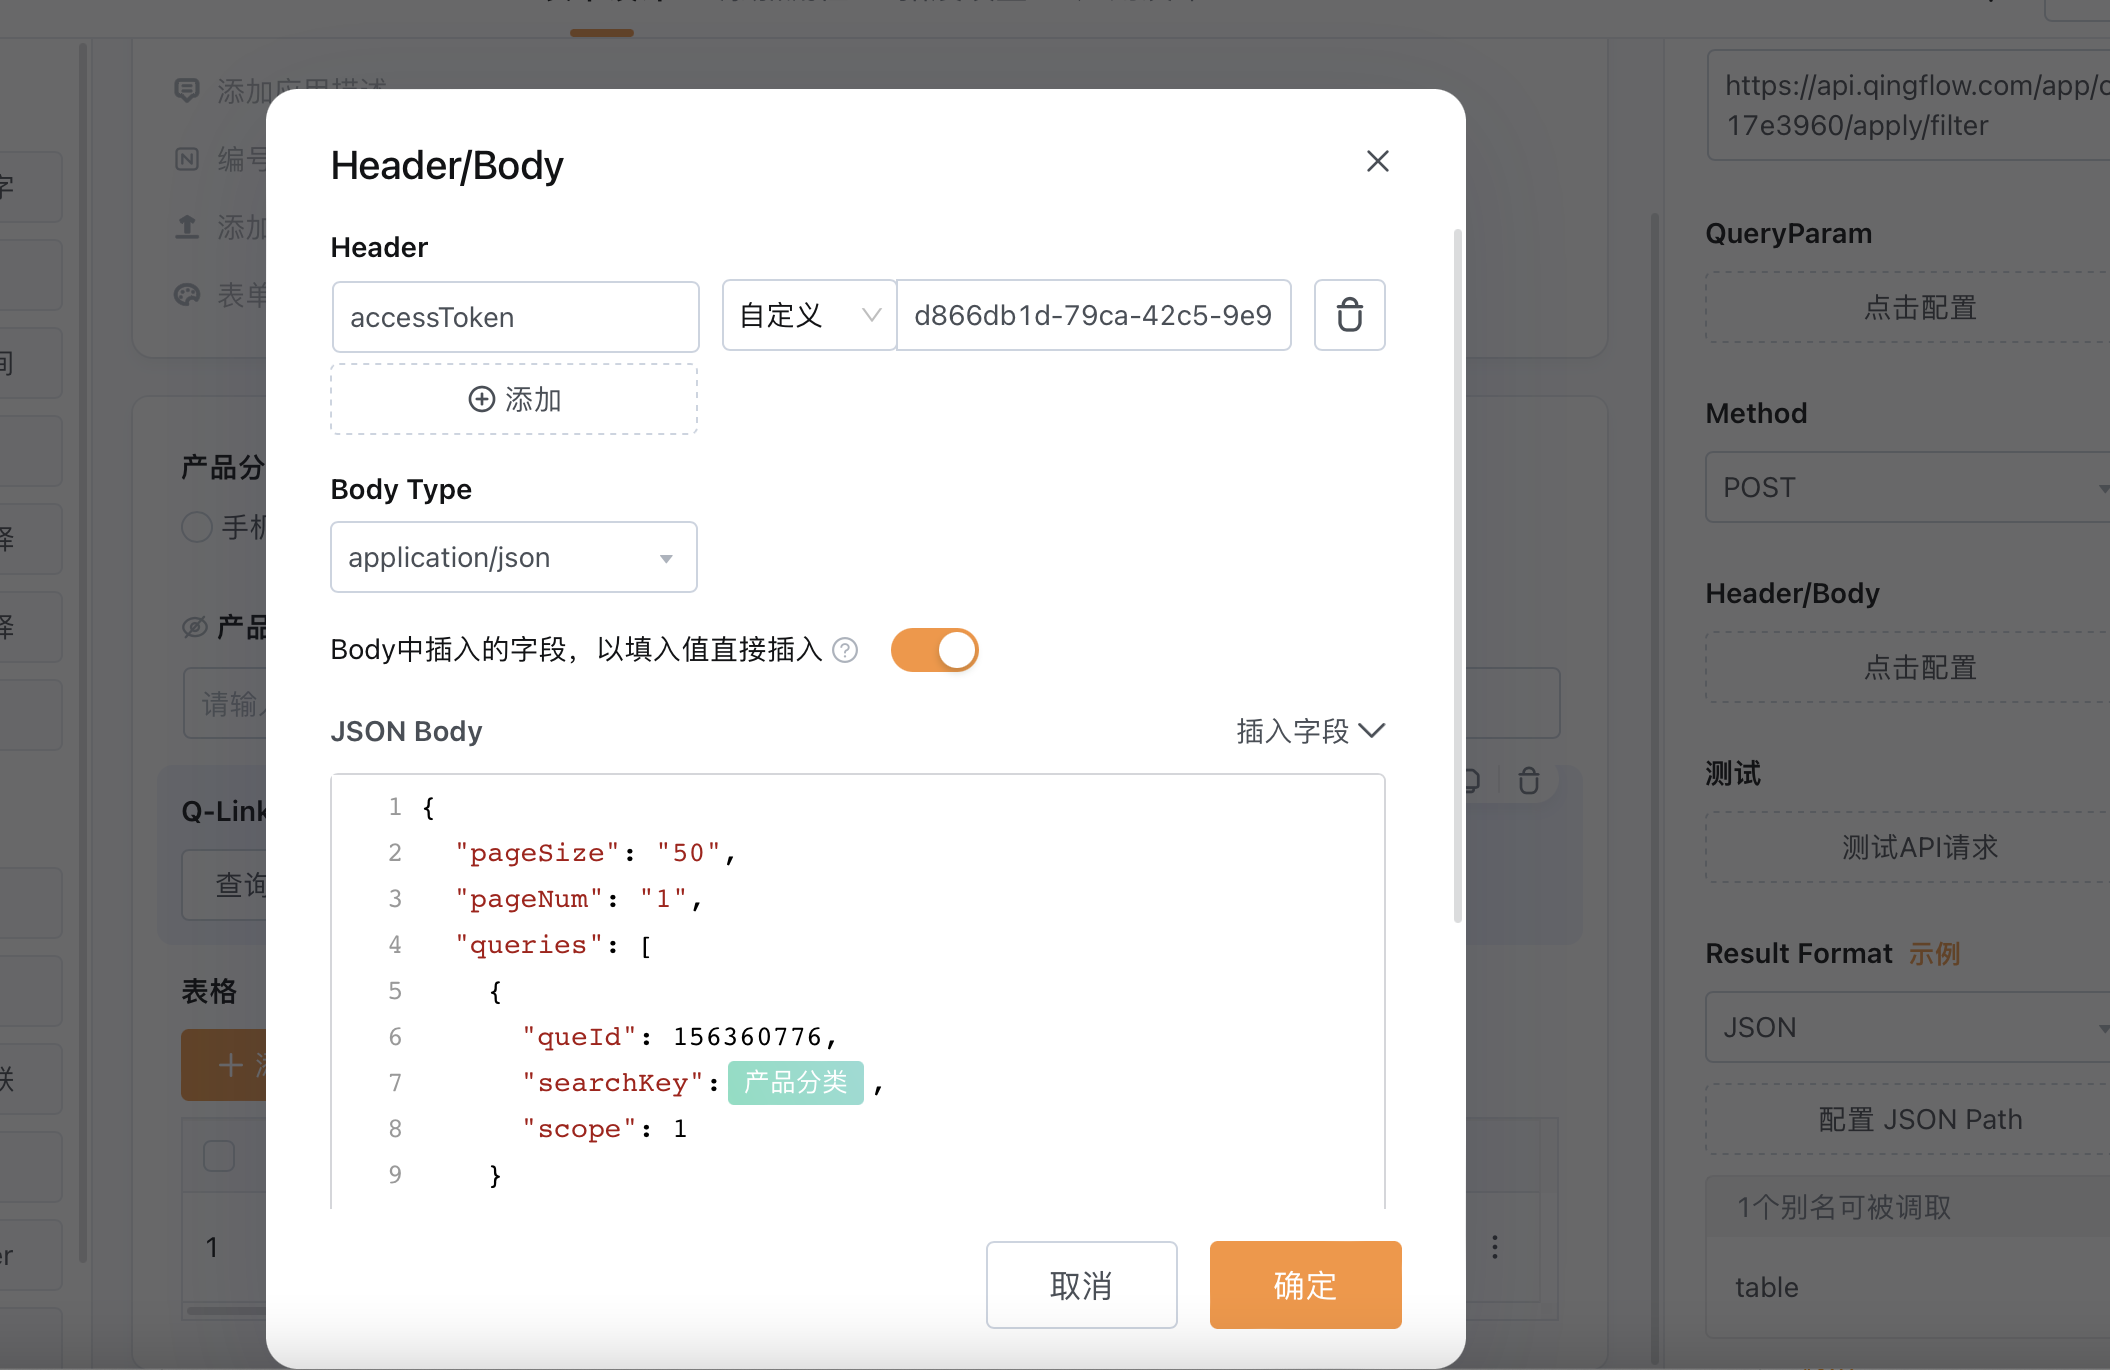Viewport: 2110px width, 1370px height.
Task: Click the help icon beside Body insert option
Action: (x=845, y=650)
